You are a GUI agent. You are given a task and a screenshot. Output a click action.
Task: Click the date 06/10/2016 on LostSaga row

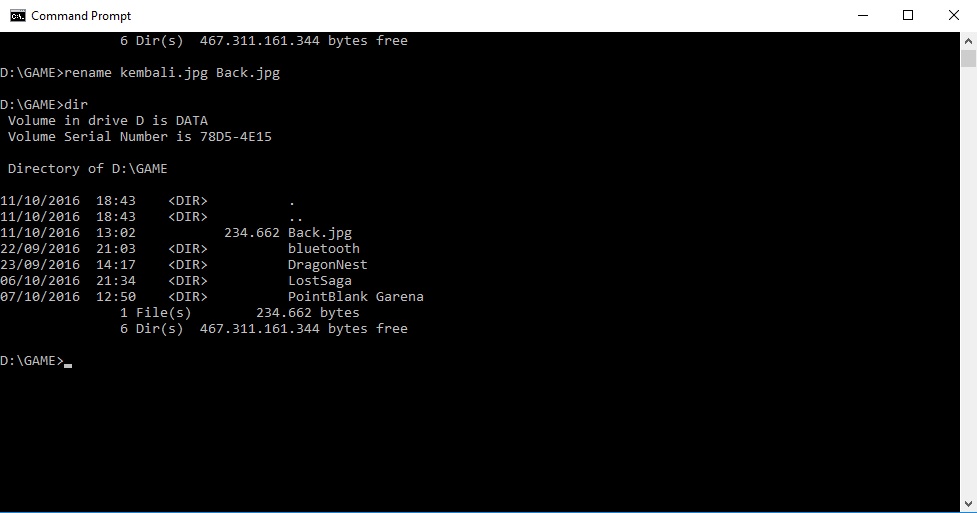[x=40, y=281]
